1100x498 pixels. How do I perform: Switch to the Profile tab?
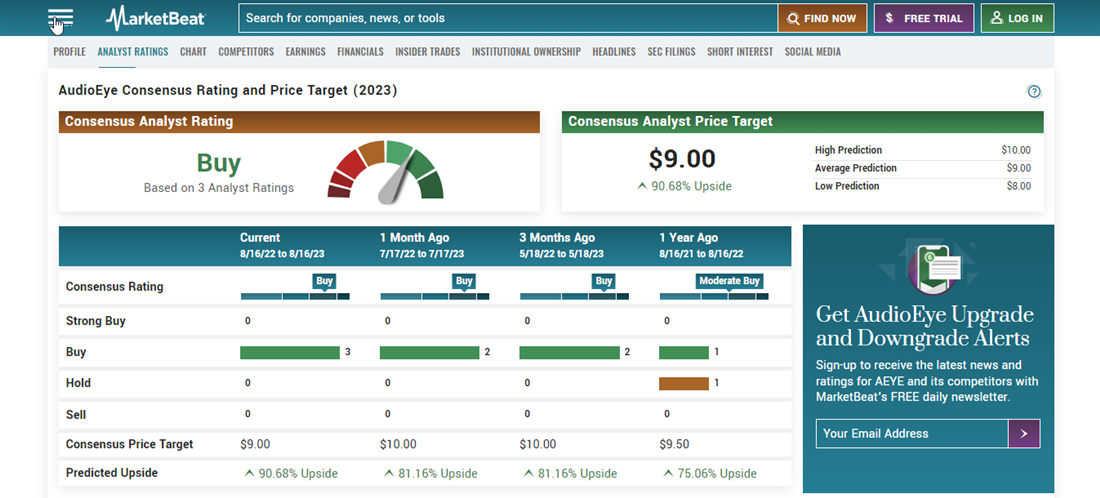coord(69,52)
